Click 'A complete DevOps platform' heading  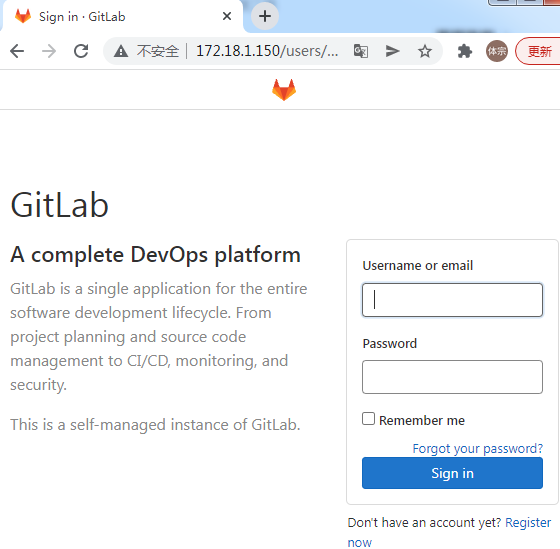click(155, 255)
